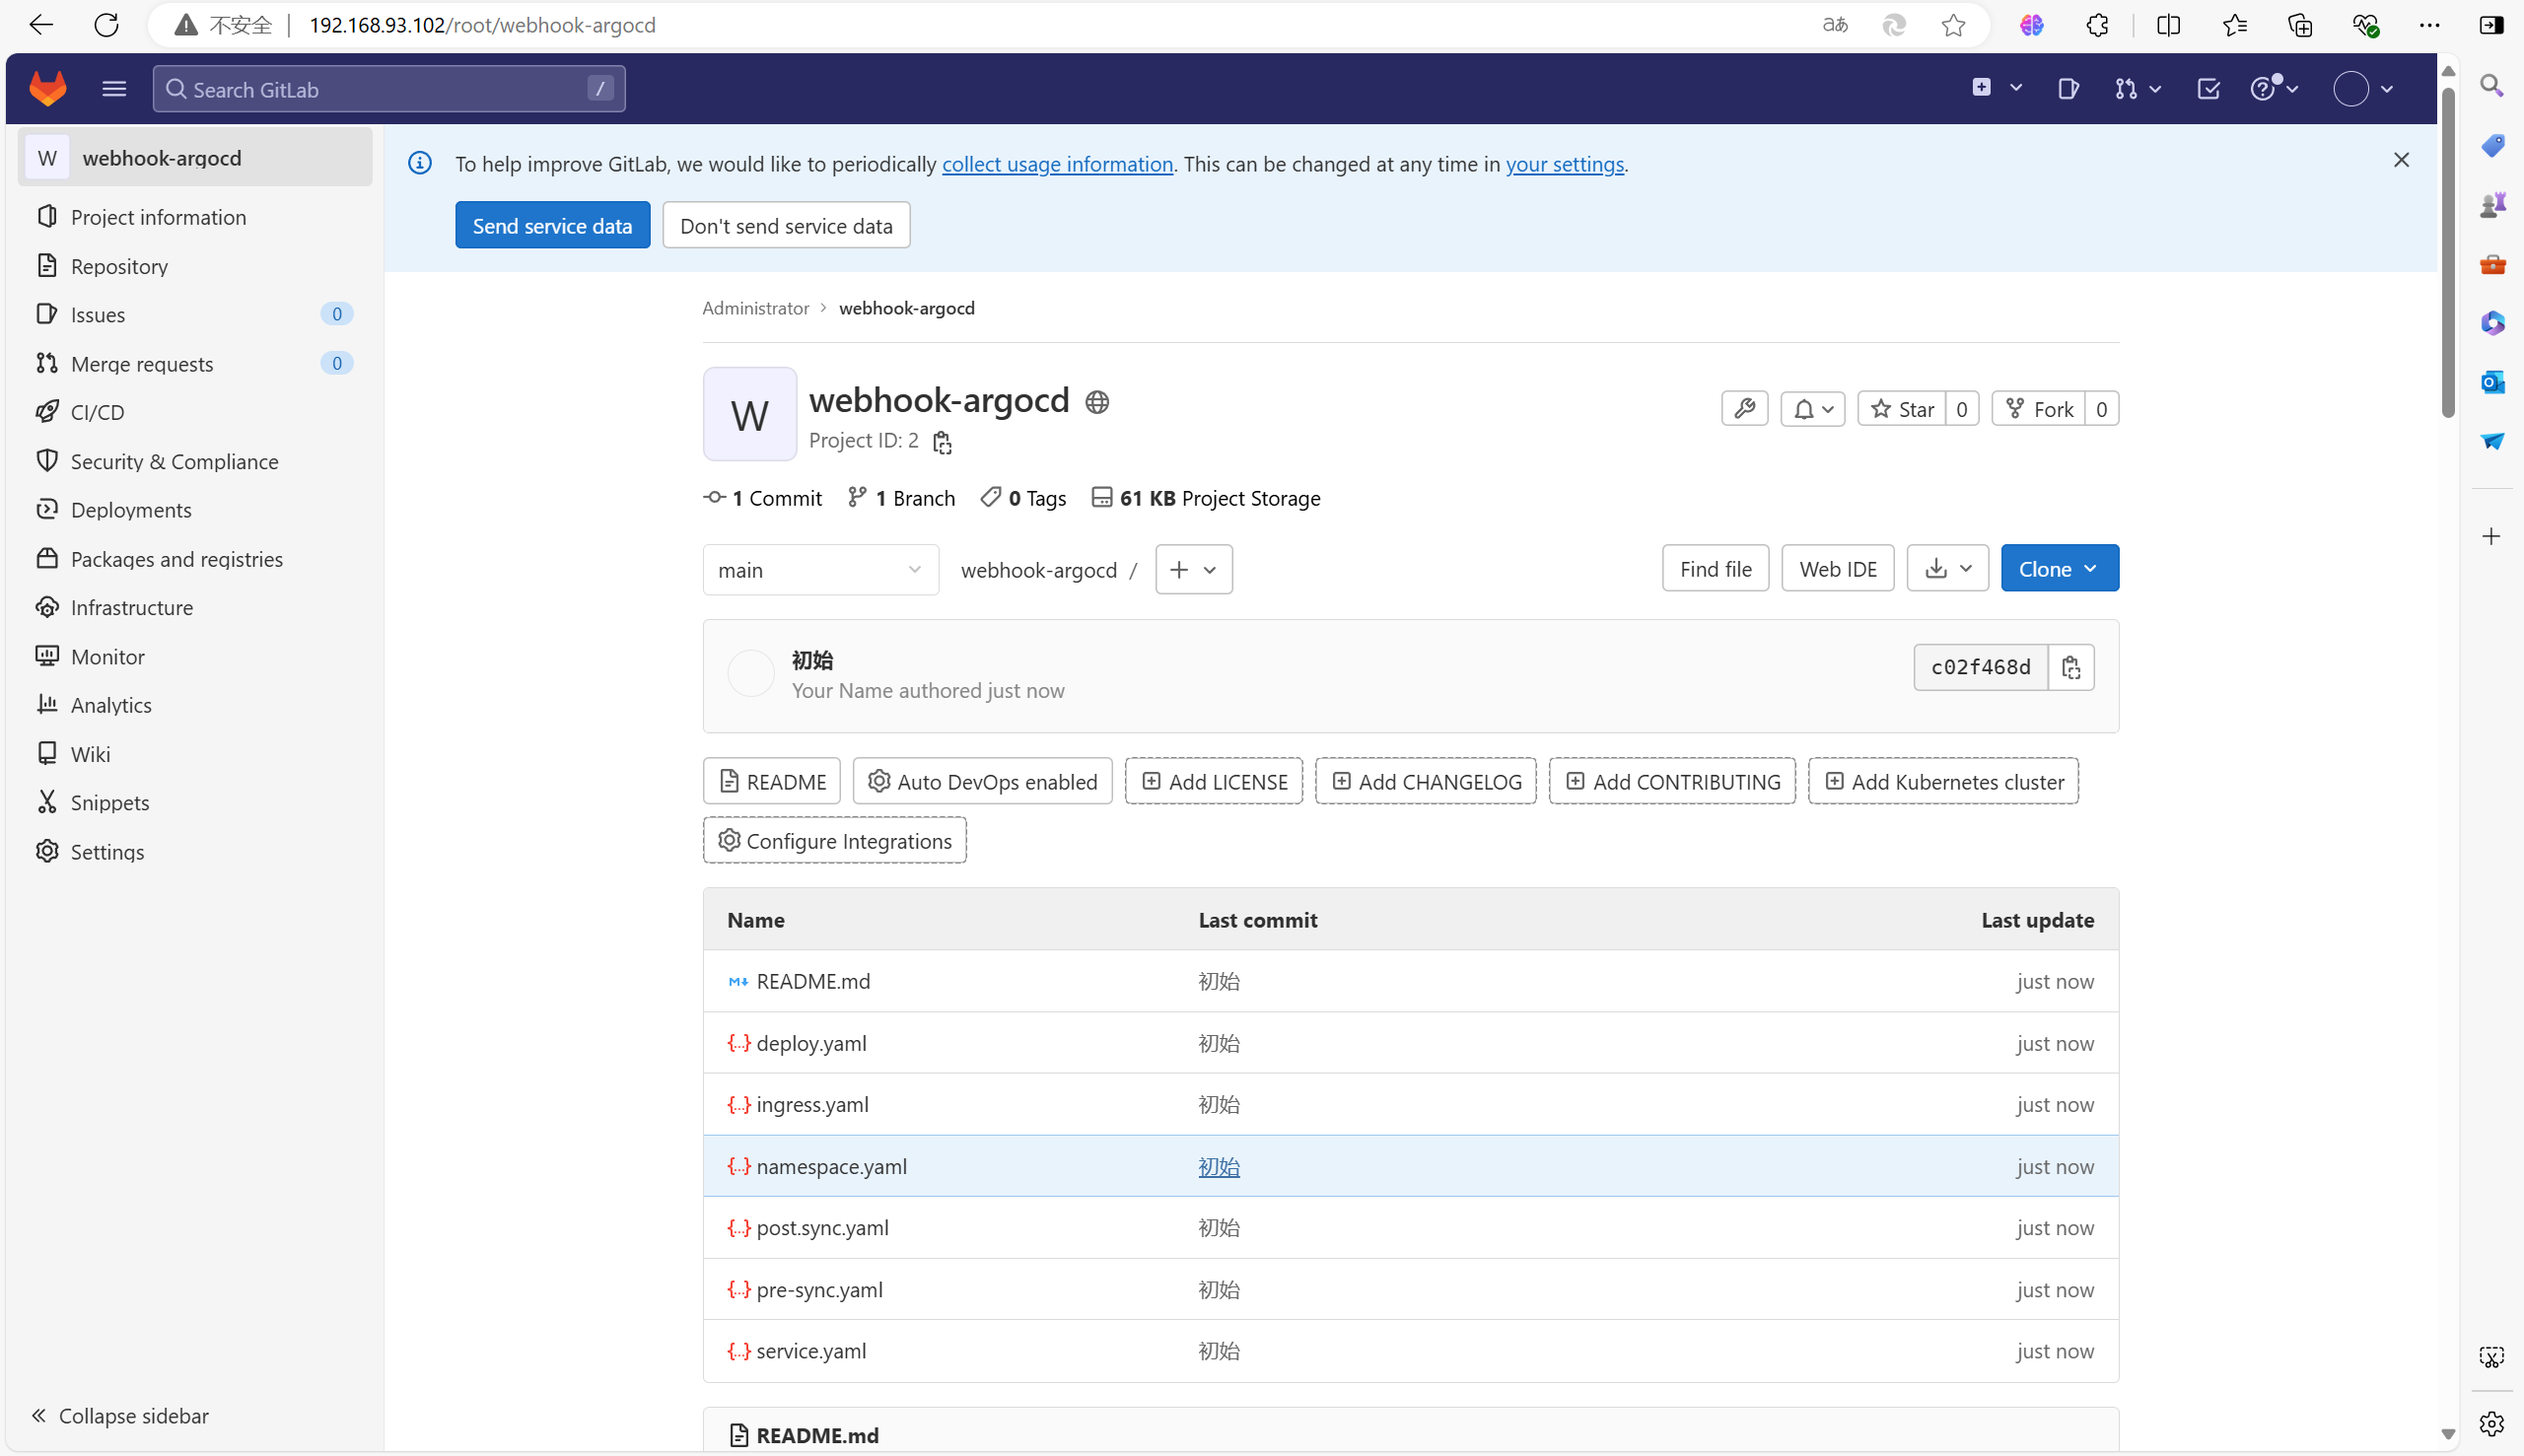Image resolution: width=2524 pixels, height=1456 pixels.
Task: Open browser split screen icon
Action: tap(2168, 25)
